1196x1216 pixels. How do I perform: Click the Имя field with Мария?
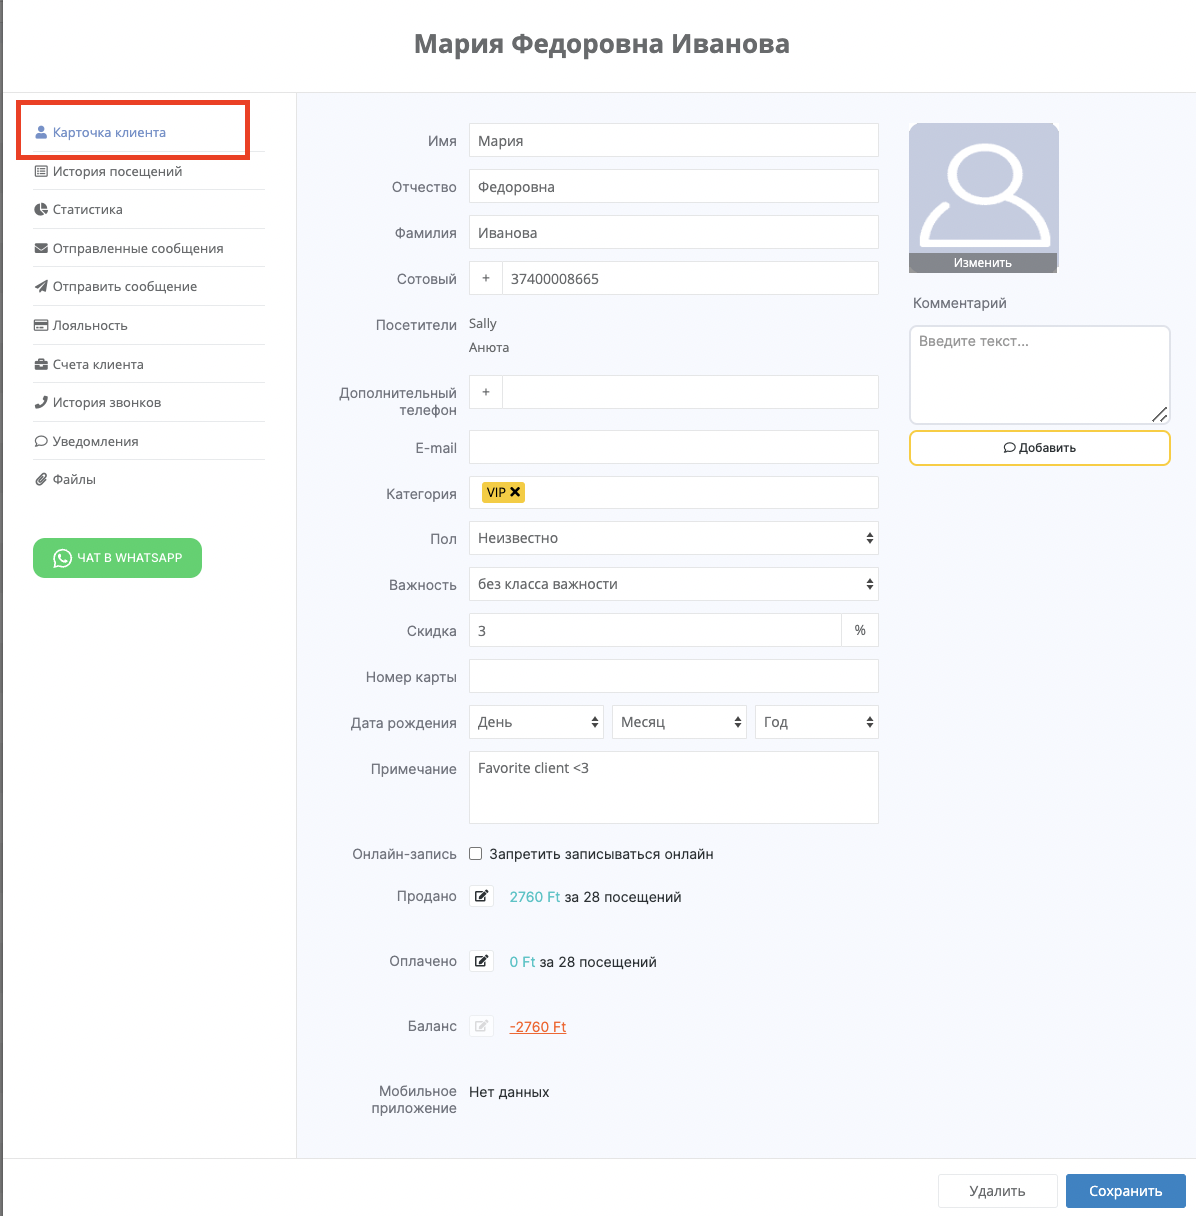click(x=674, y=140)
